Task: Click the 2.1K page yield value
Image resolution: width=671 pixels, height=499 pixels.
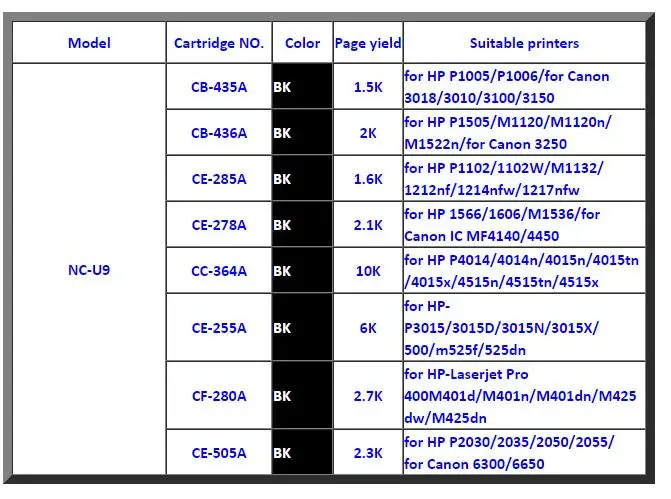Action: click(368, 225)
